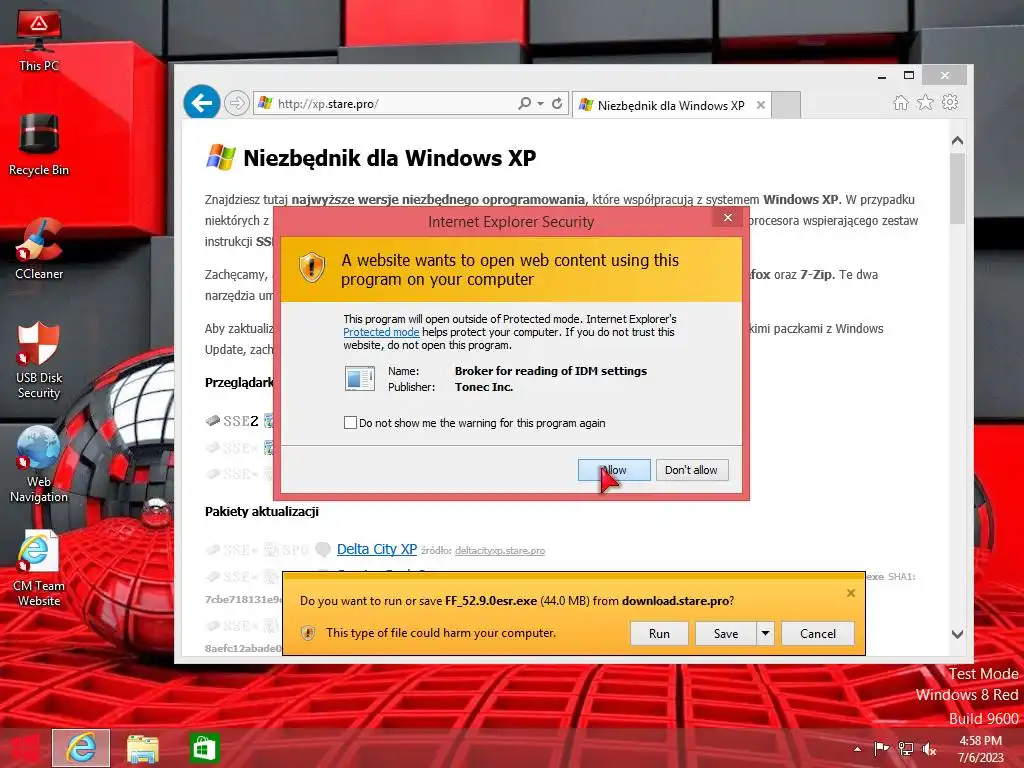The image size is (1024, 768).
Task: Open the Recycle Bin icon
Action: point(39,145)
